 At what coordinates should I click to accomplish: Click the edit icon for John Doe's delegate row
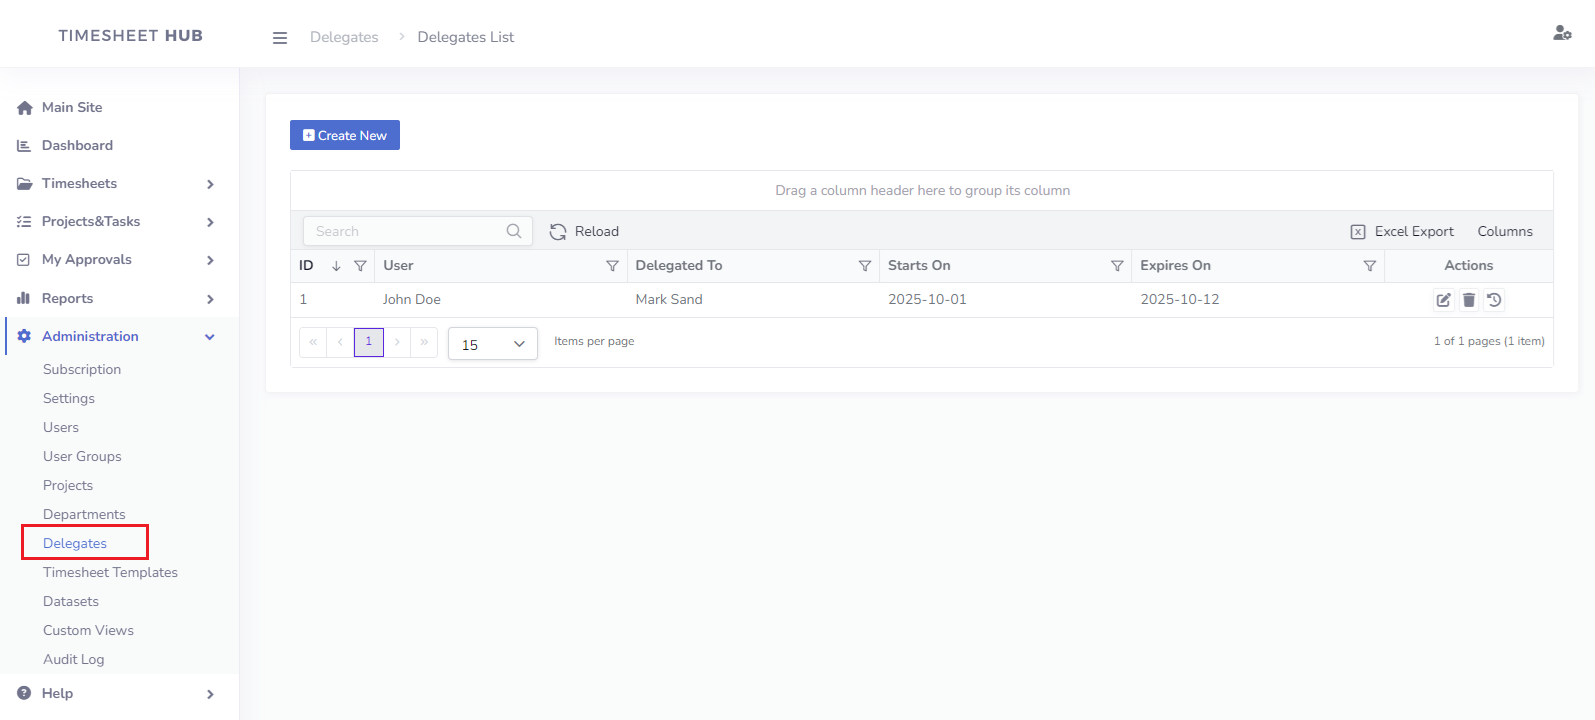pos(1443,300)
